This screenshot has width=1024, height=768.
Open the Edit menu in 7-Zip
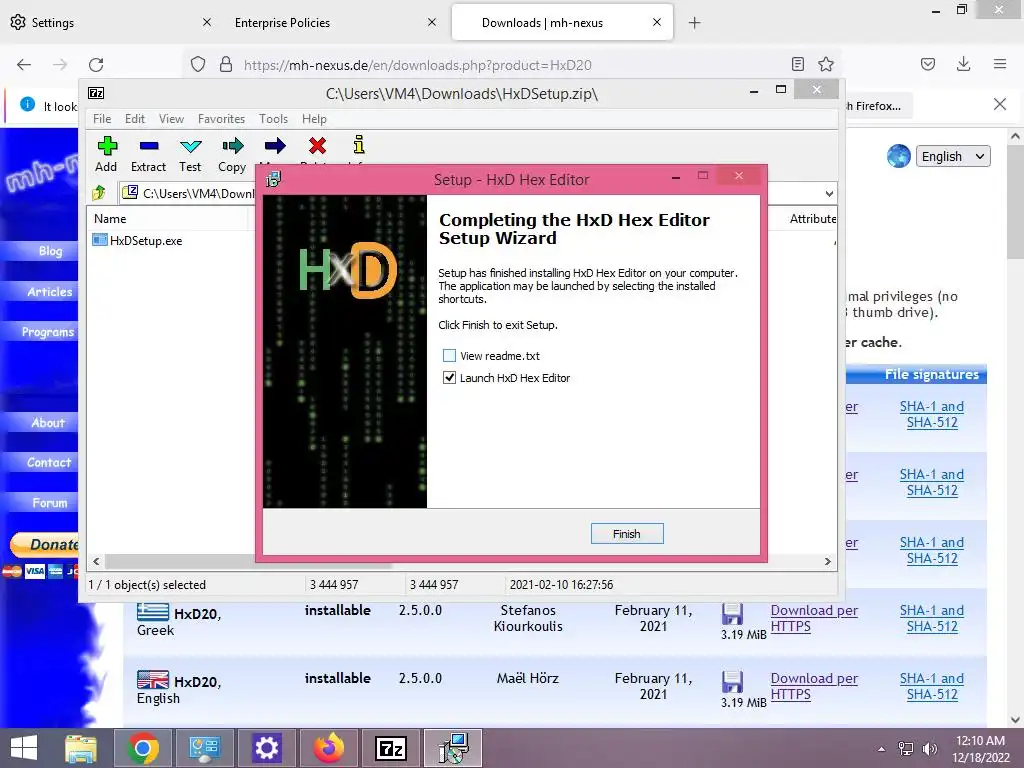coord(135,119)
